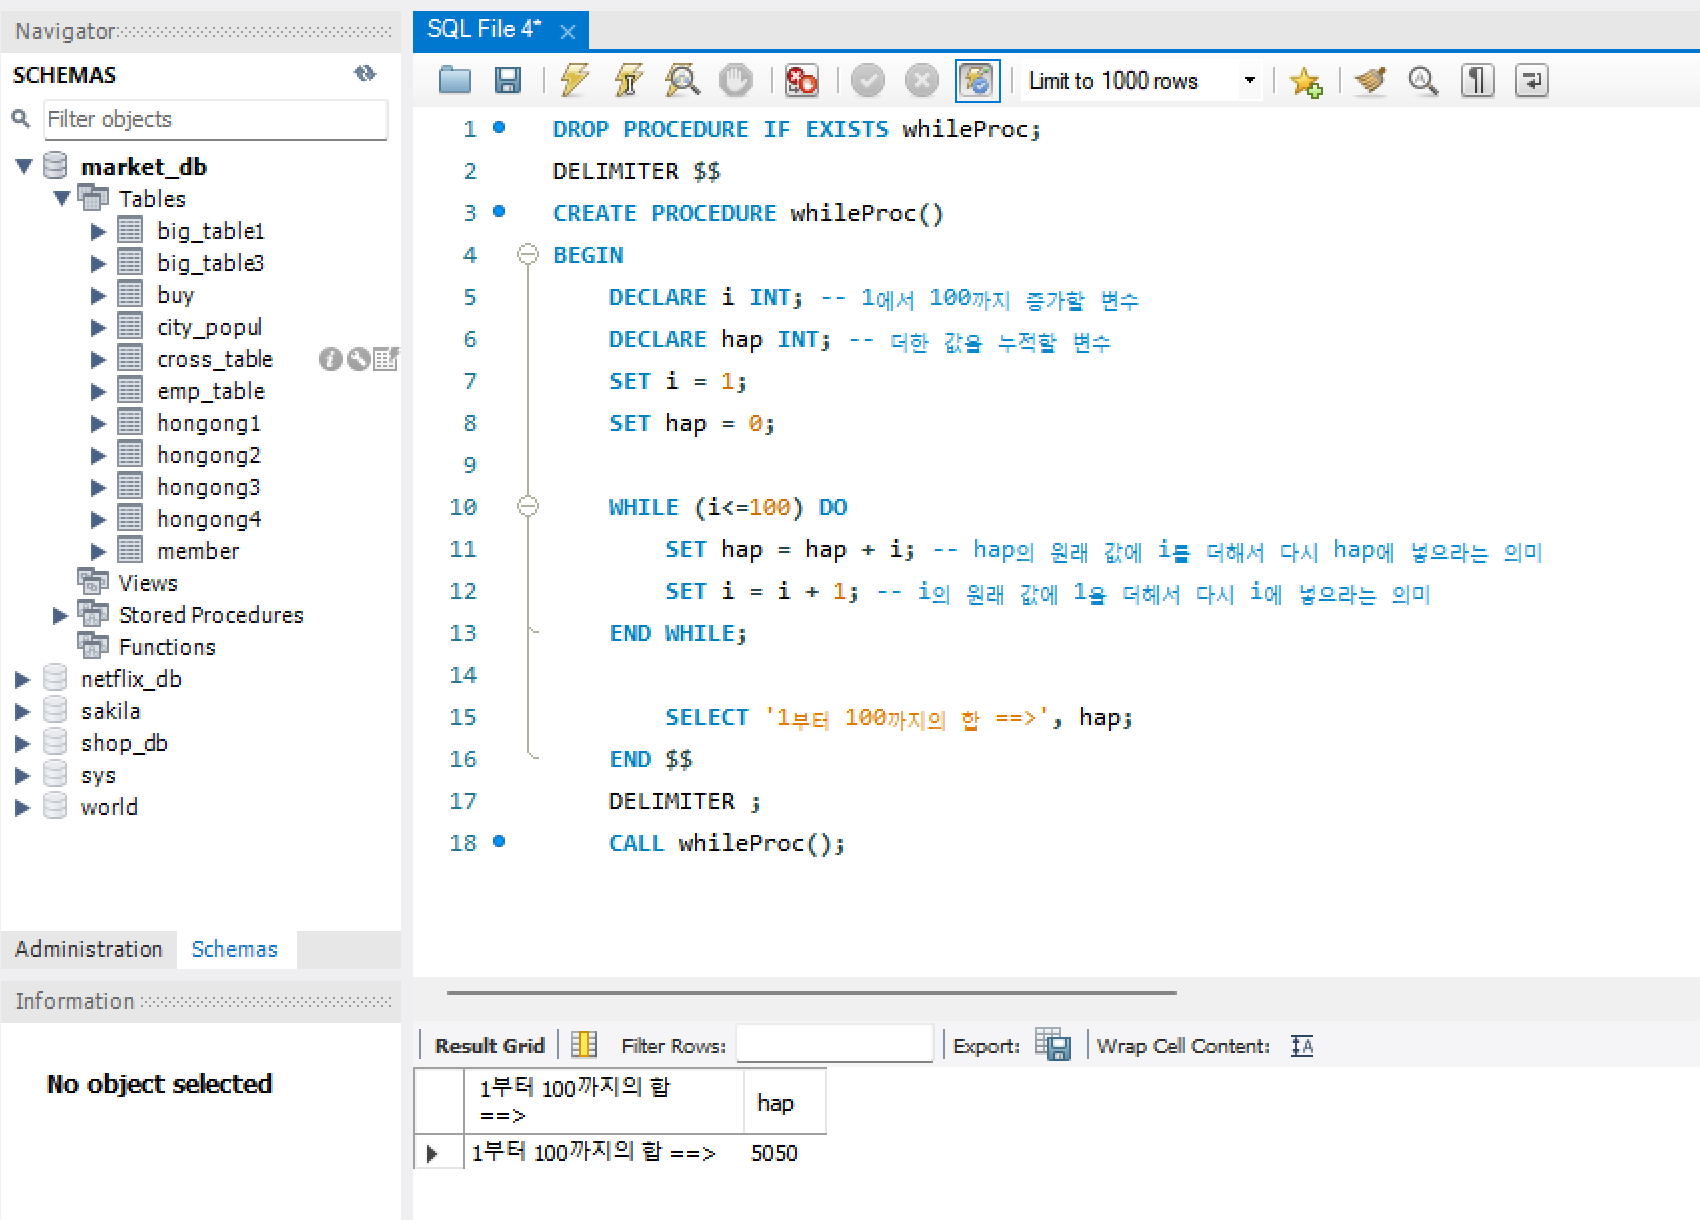Screen dimensions: 1700x1220
Task: Select the city_popul table
Action: tap(210, 327)
